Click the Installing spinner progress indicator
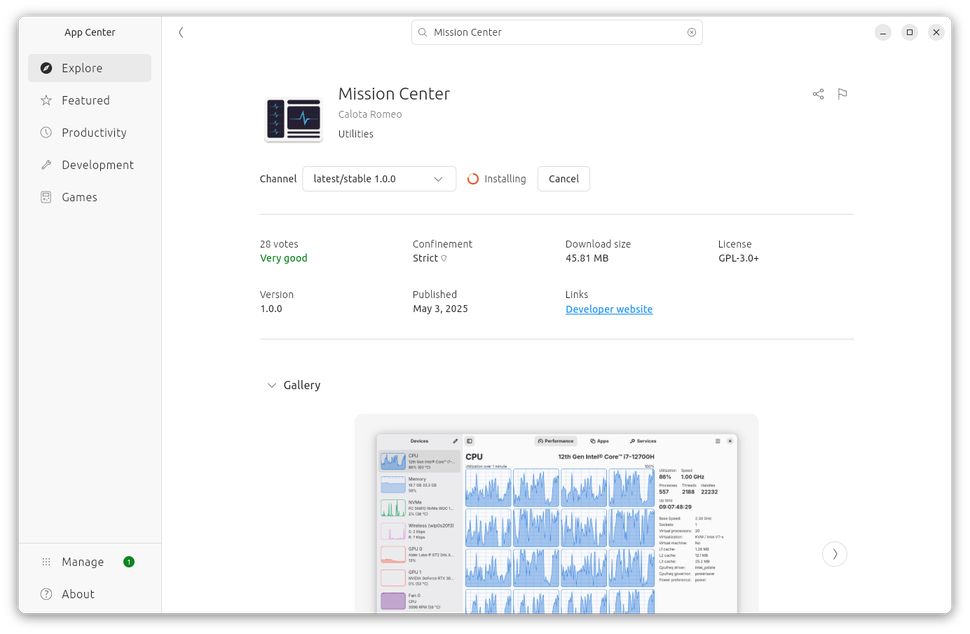 (x=472, y=178)
